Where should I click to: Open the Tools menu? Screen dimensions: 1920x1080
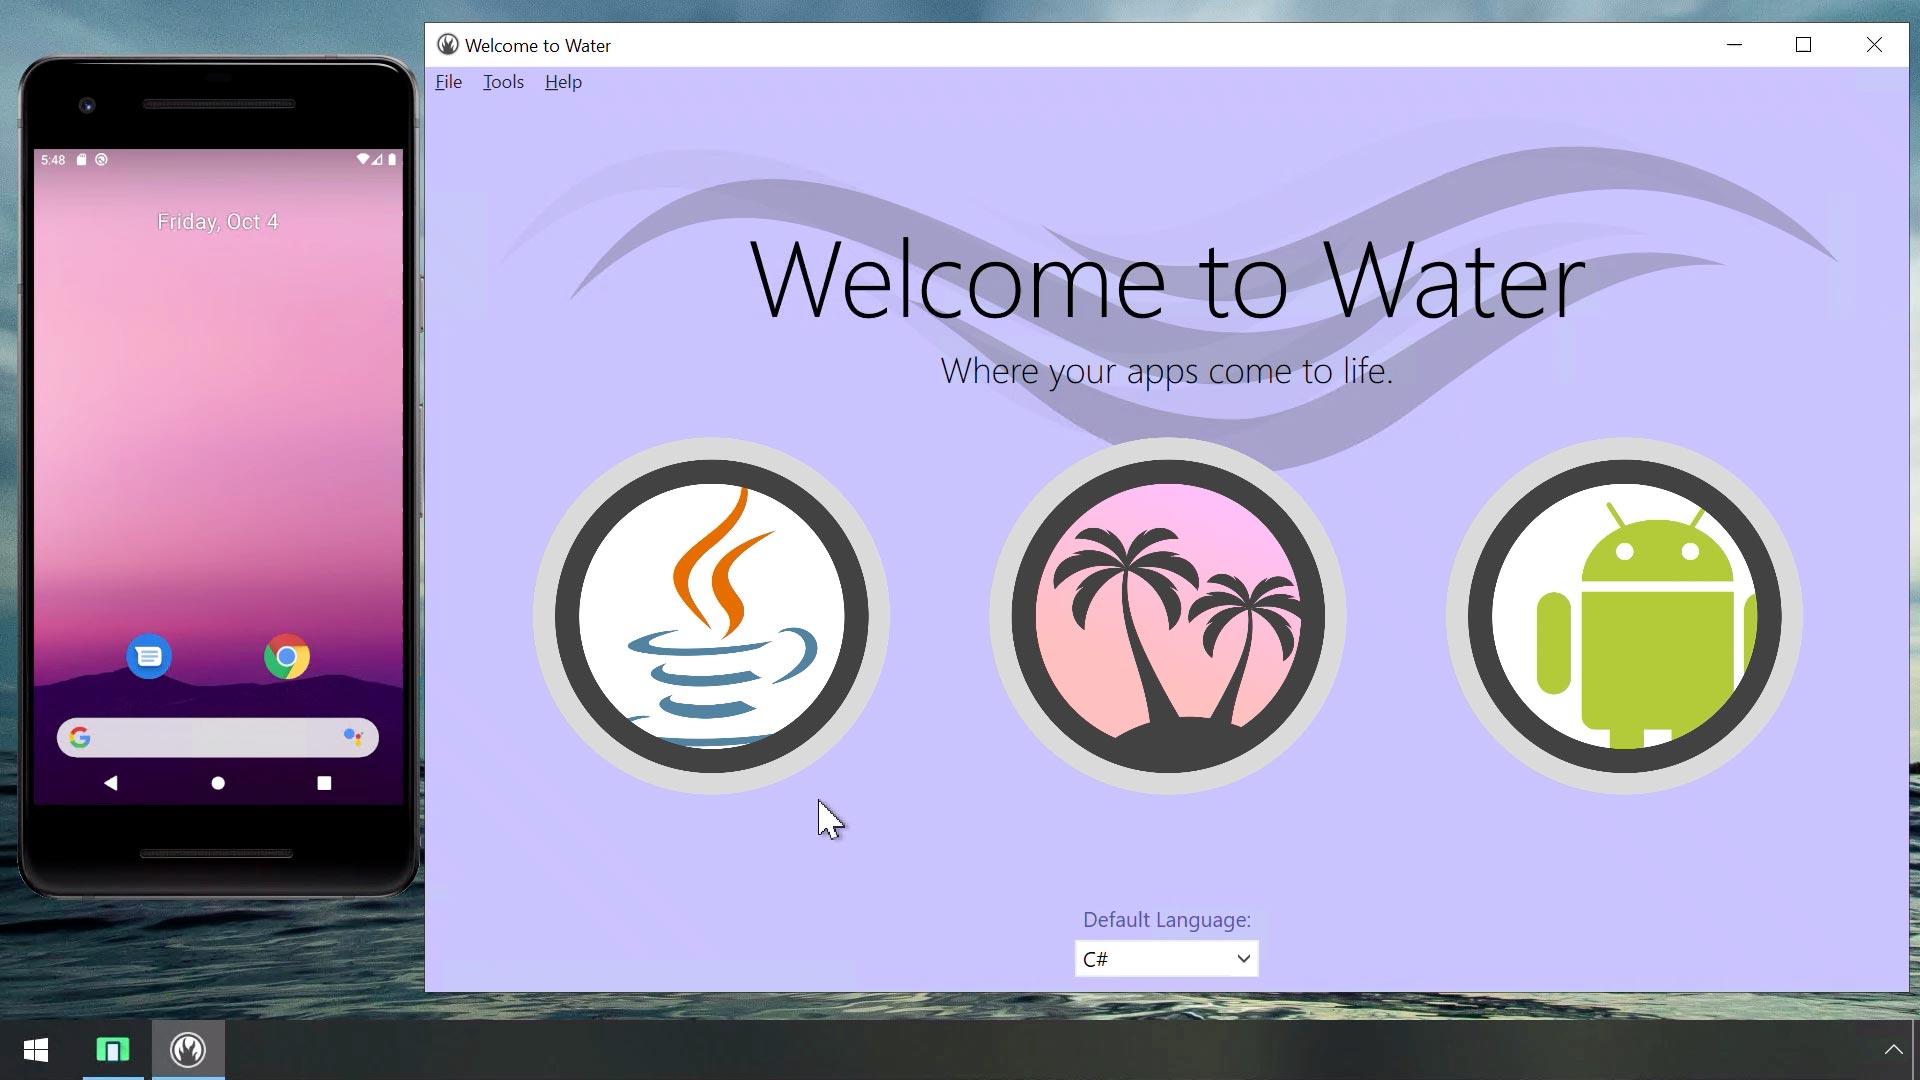pyautogui.click(x=503, y=82)
